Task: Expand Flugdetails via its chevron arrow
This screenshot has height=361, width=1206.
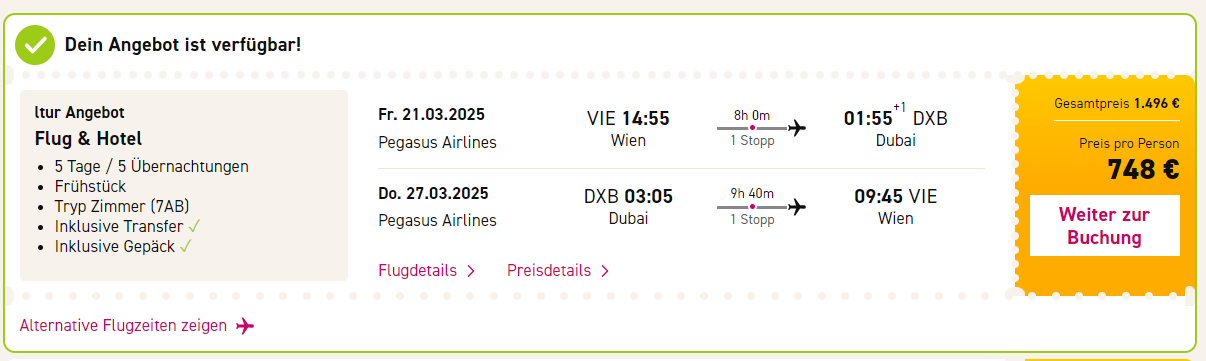Action: pyautogui.click(x=471, y=271)
